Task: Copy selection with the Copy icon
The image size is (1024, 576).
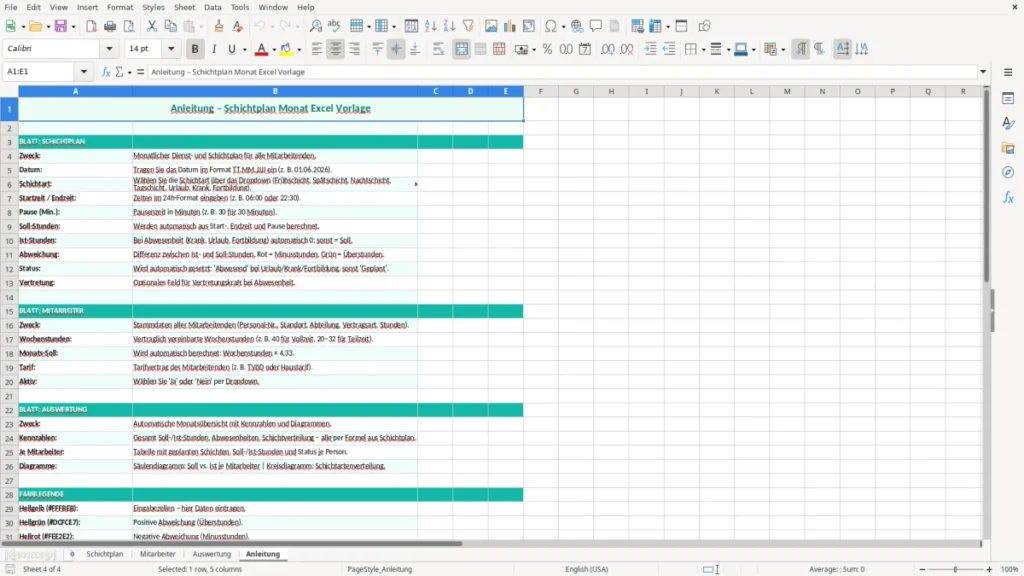Action: point(170,26)
